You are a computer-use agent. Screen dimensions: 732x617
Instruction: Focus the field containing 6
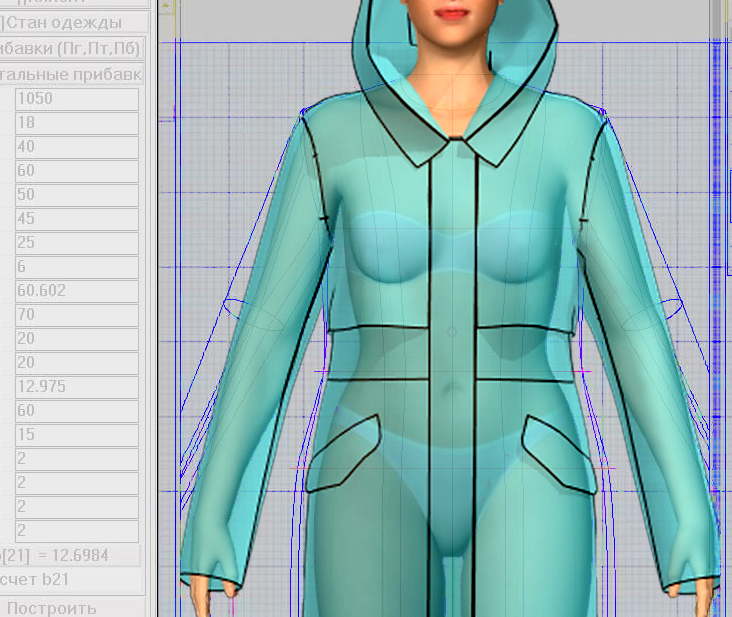click(x=77, y=267)
